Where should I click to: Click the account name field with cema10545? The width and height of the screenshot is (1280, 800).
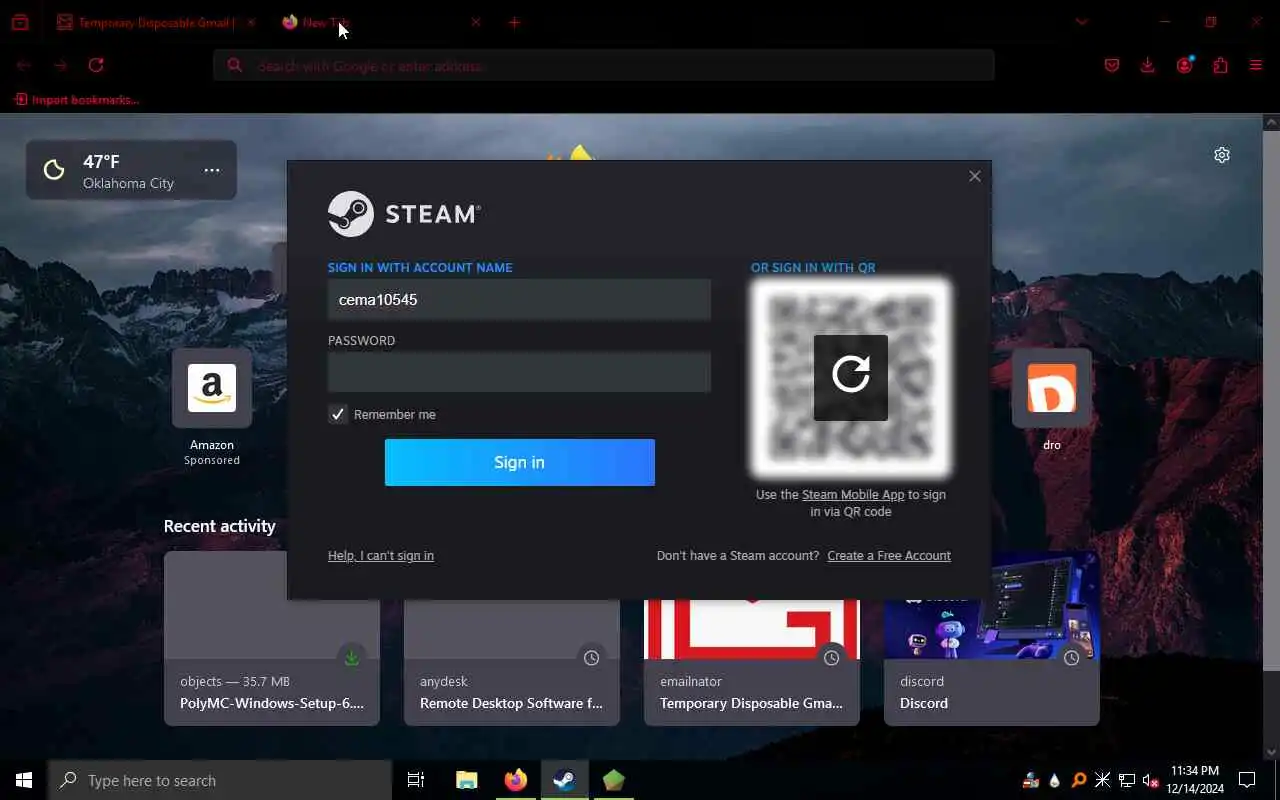point(519,300)
